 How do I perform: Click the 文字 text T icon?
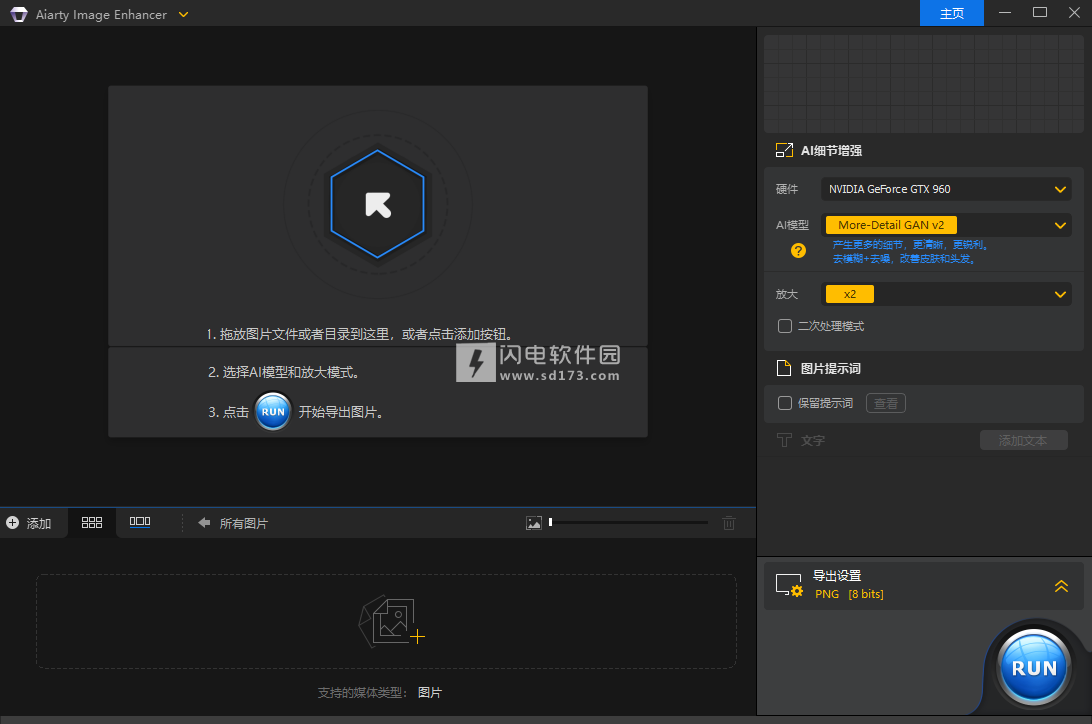[784, 440]
